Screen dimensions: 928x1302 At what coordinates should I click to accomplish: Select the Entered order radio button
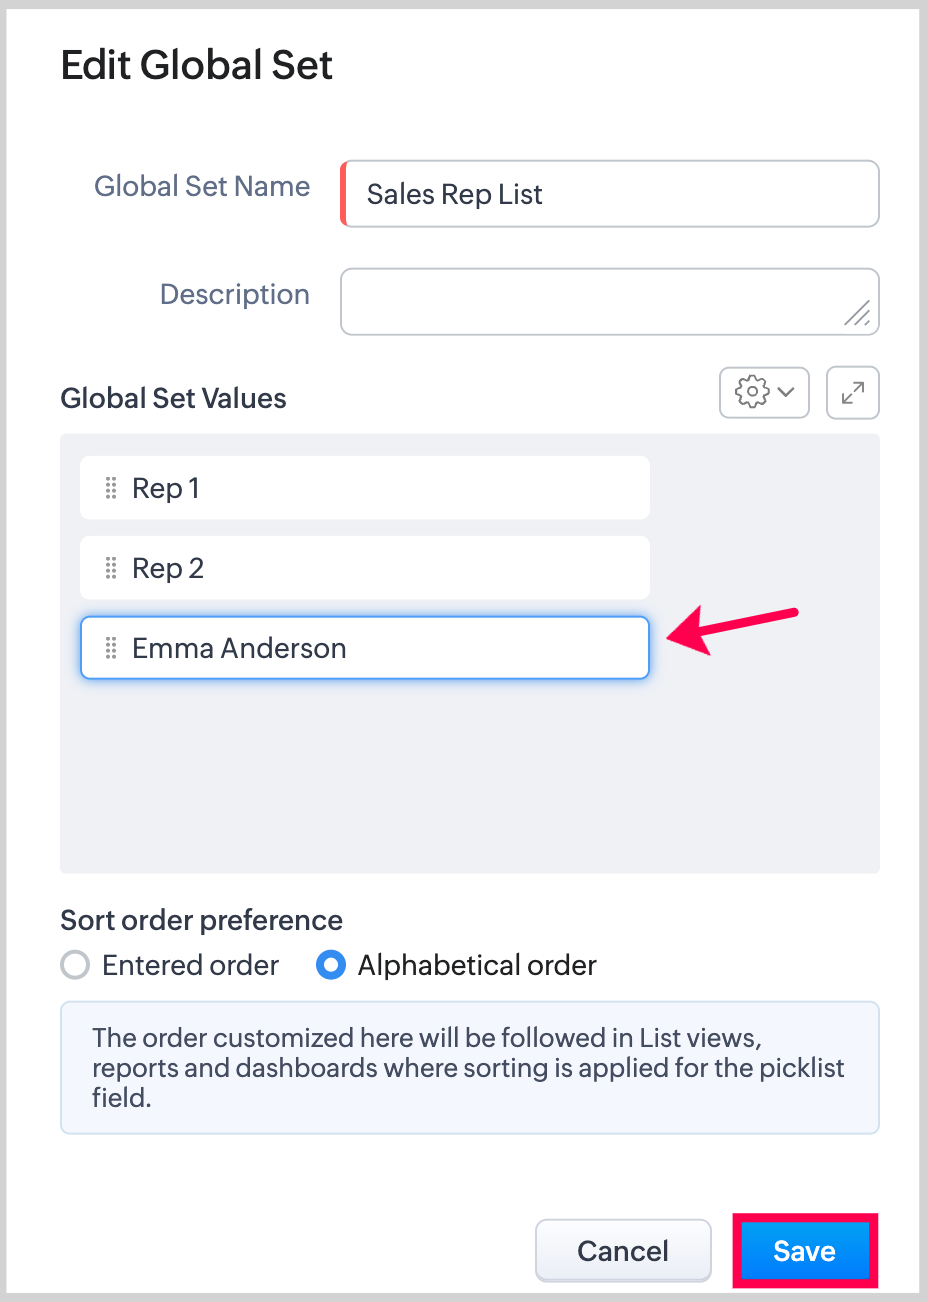75,965
